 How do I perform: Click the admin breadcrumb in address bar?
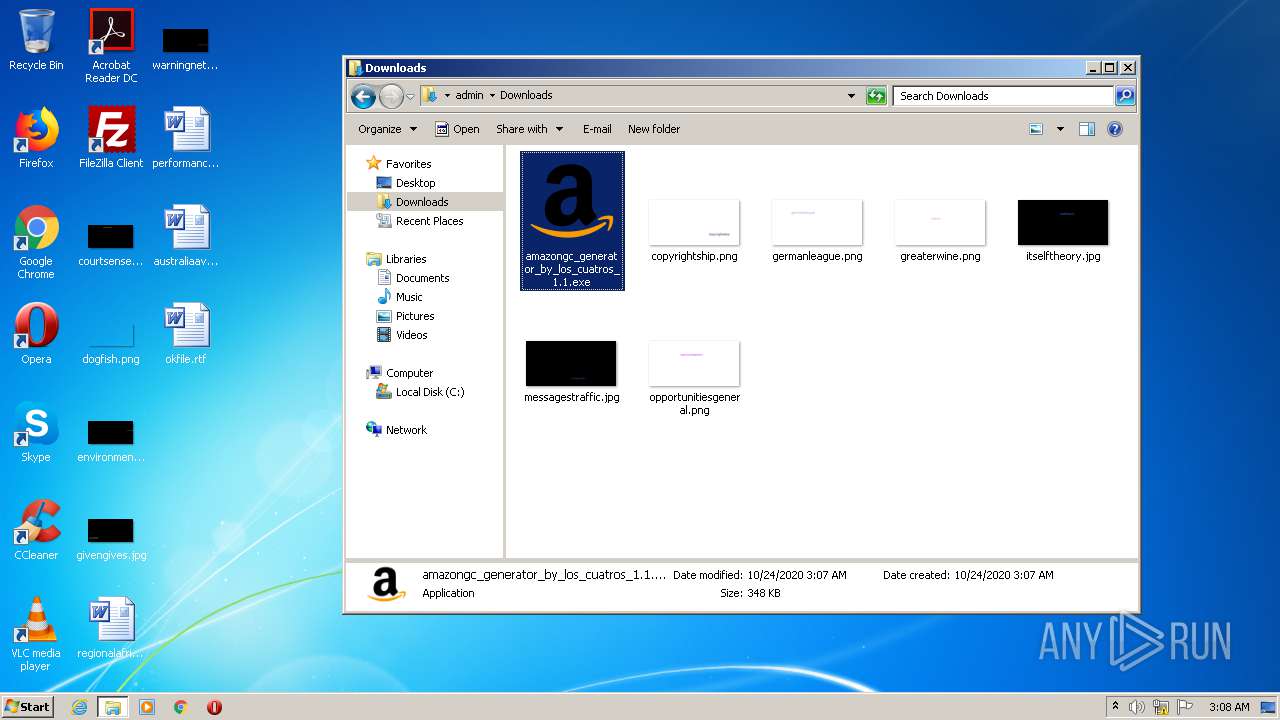click(469, 96)
